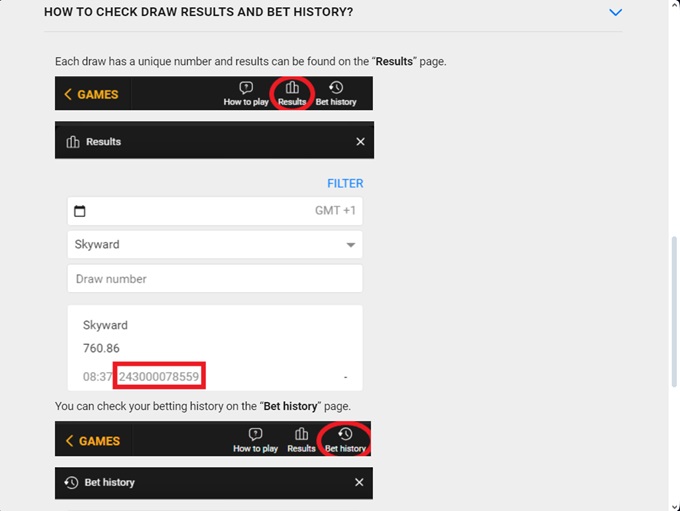The height and width of the screenshot is (511, 680).
Task: Click the Results panel header icon
Action: 73,142
